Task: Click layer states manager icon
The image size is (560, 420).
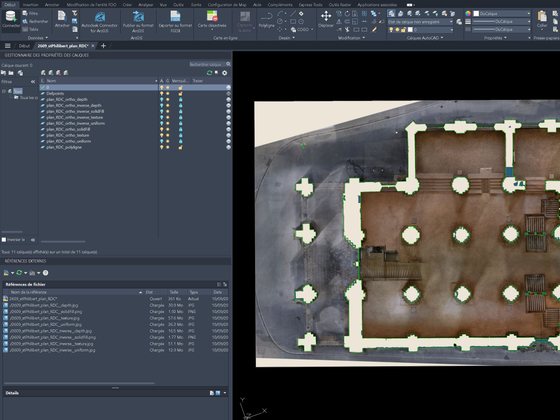Action: (x=20, y=73)
